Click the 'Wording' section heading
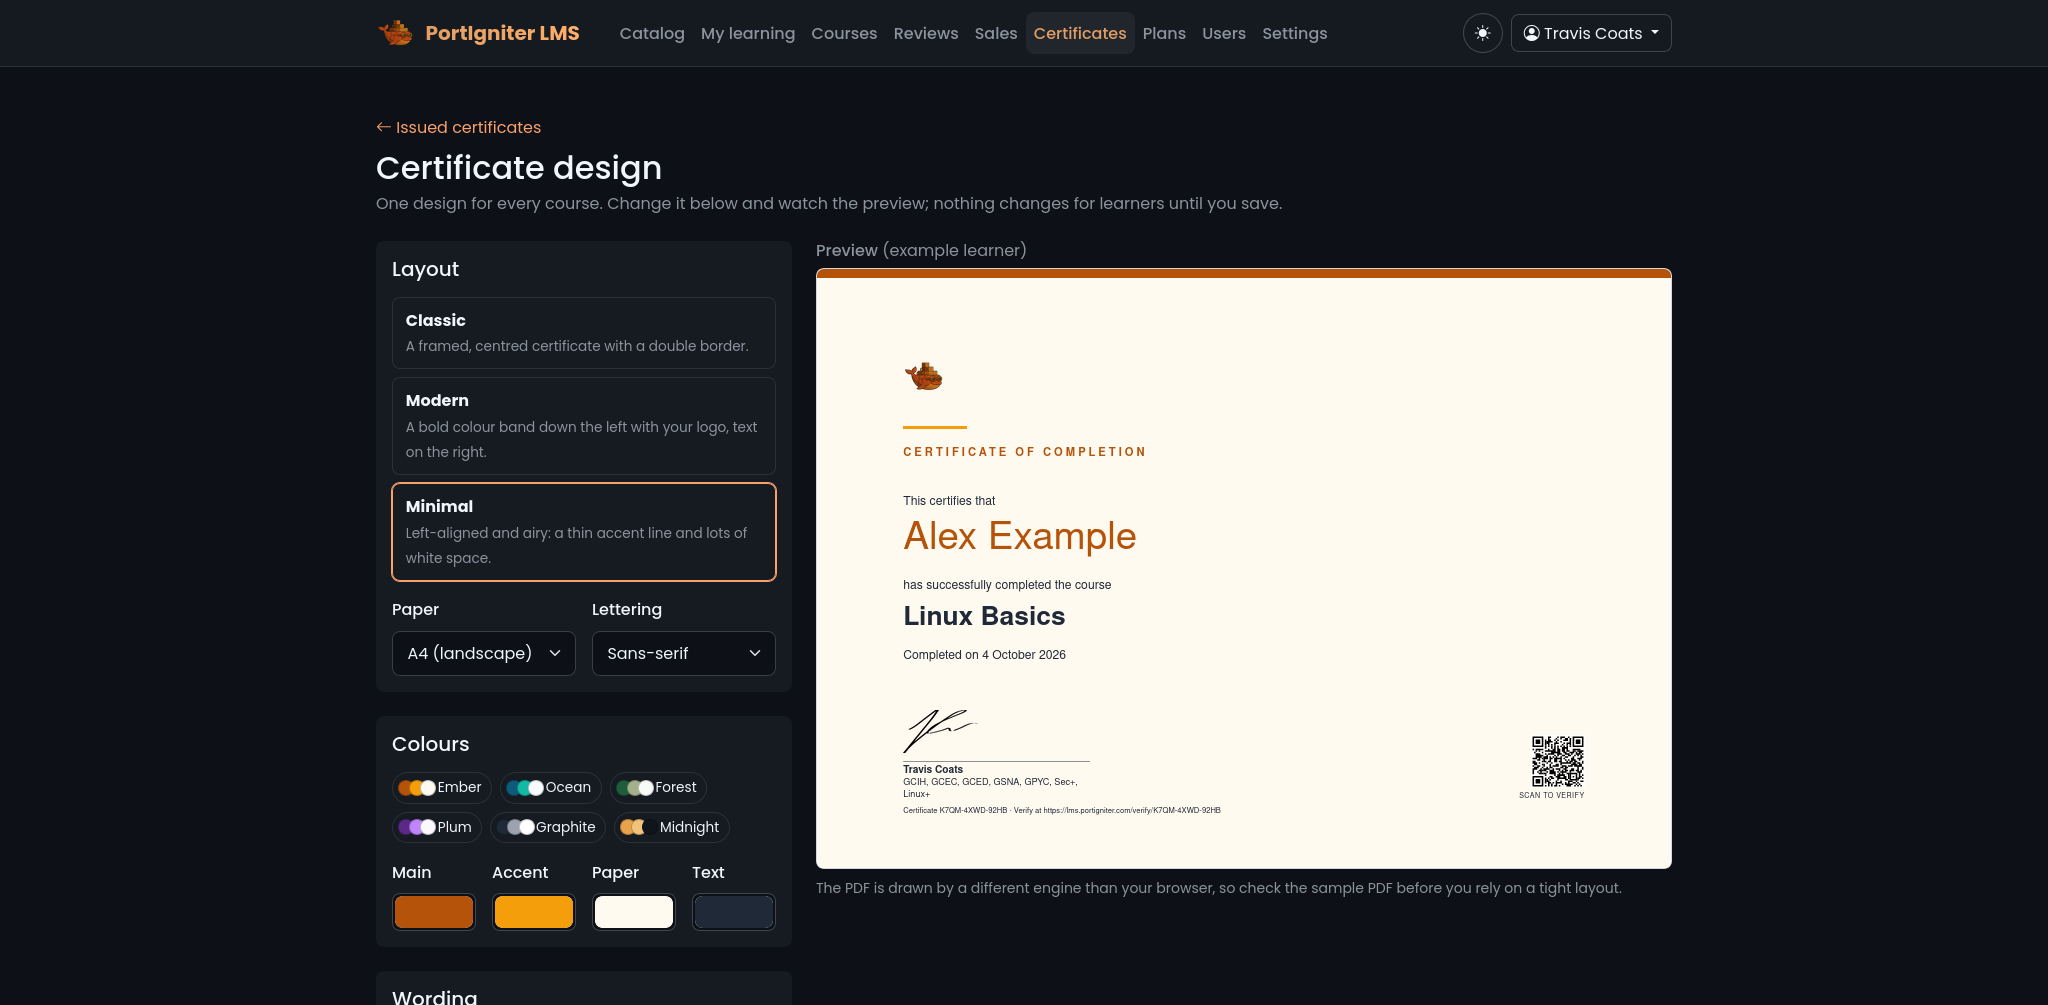 (435, 997)
